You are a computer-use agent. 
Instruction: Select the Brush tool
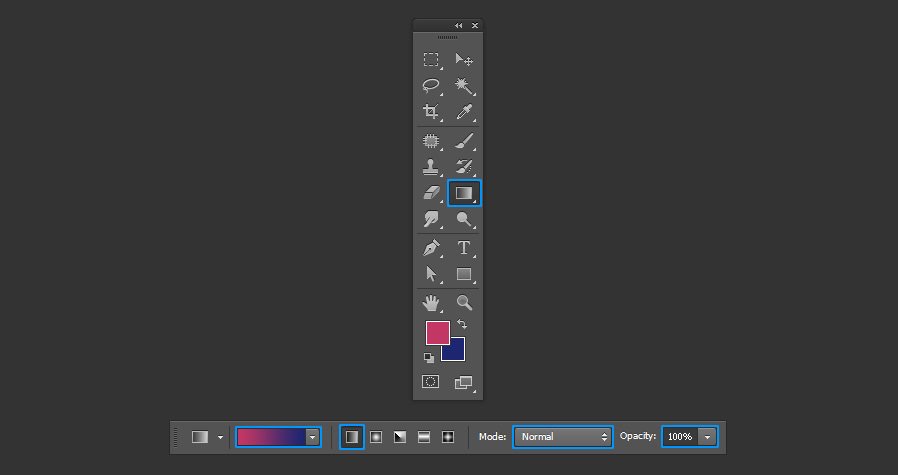(x=464, y=141)
